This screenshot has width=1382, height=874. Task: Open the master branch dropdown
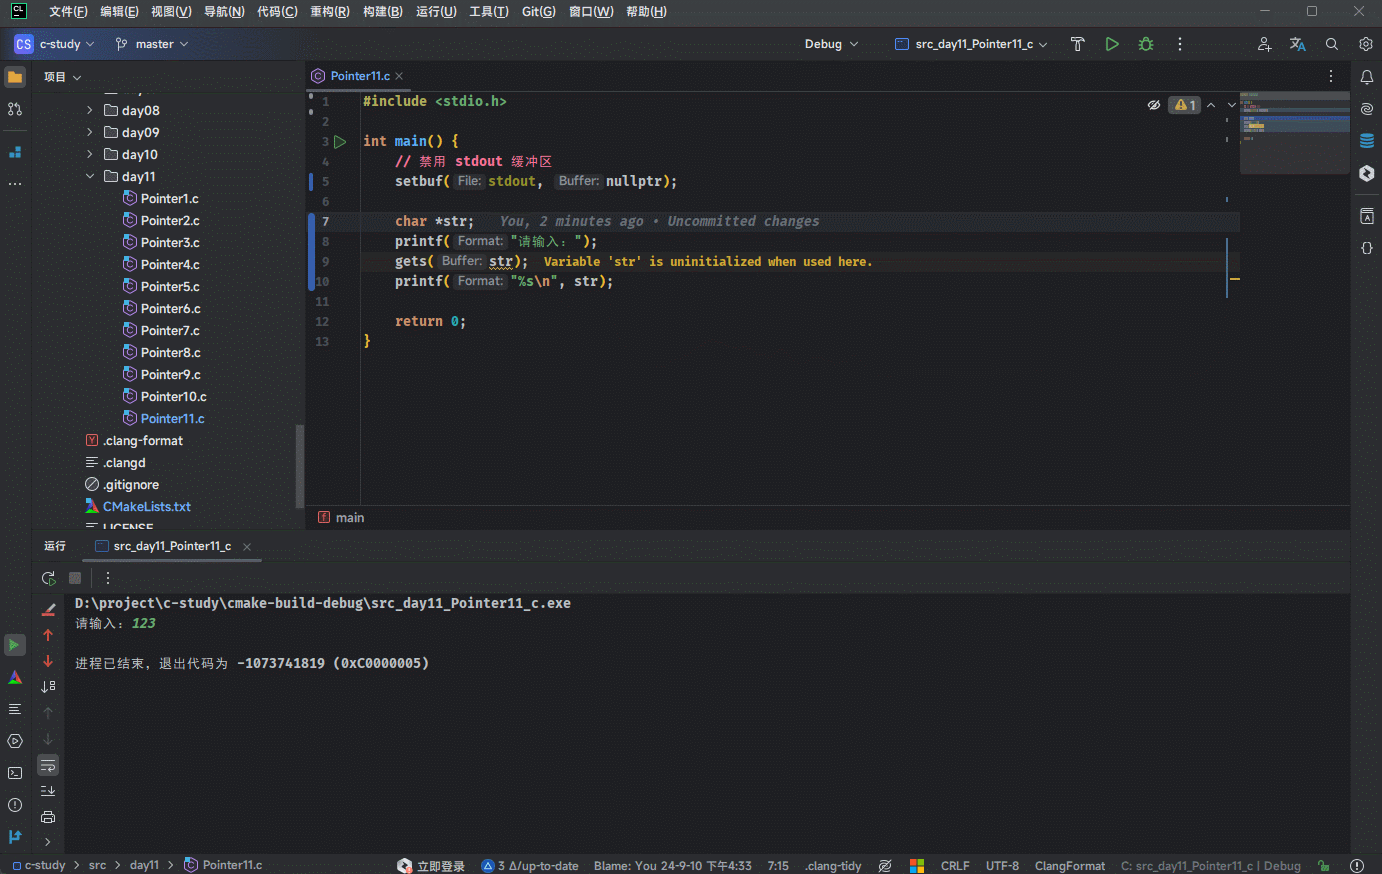click(152, 44)
